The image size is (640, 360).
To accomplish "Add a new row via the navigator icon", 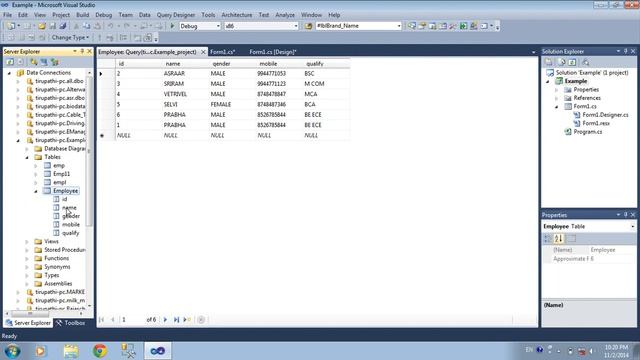I will [x=187, y=320].
